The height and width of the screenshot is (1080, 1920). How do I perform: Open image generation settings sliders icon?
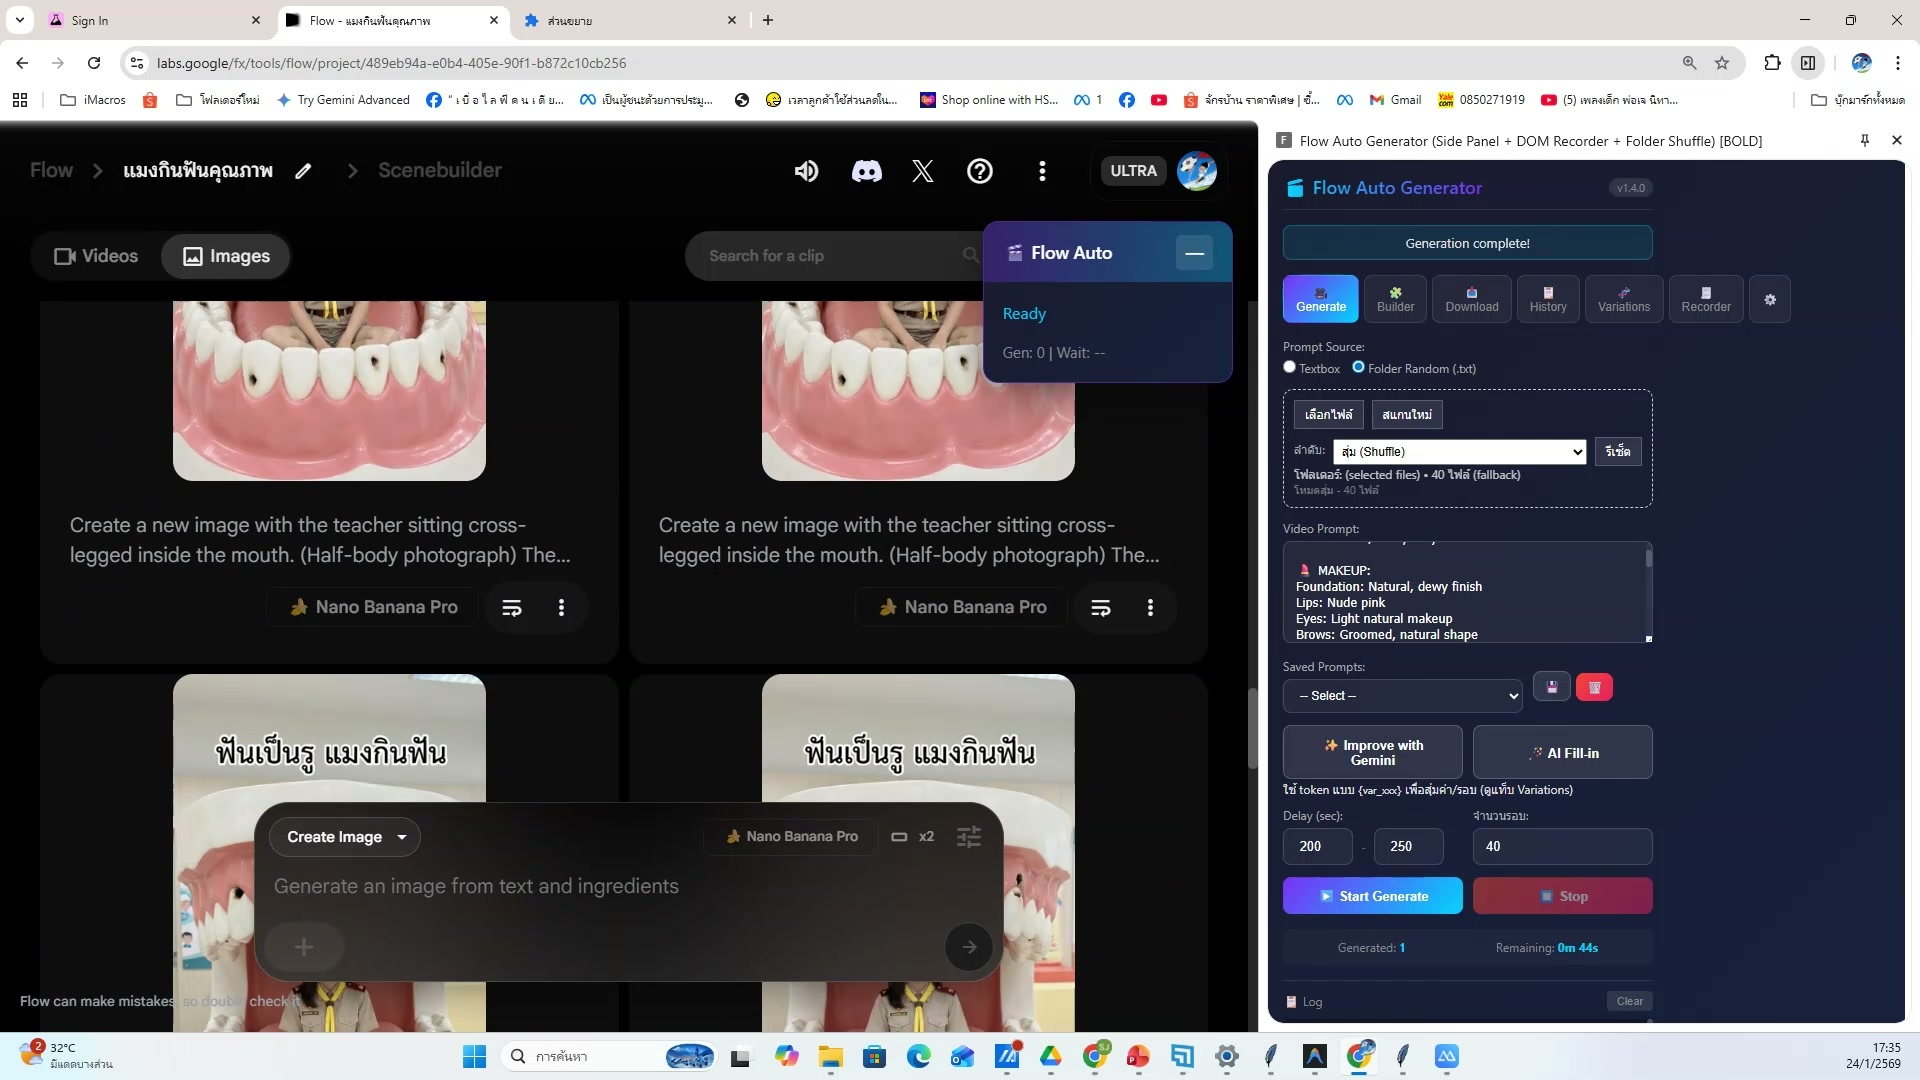click(968, 837)
